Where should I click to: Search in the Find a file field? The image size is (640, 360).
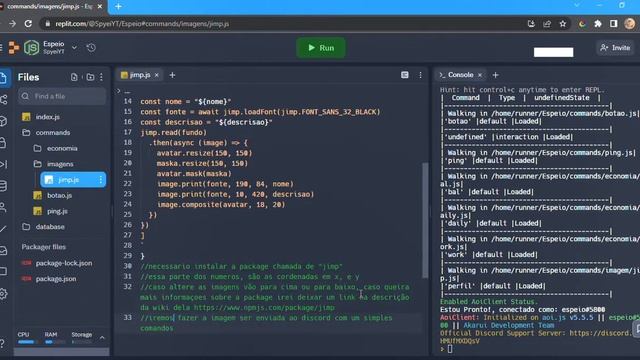tap(62, 96)
